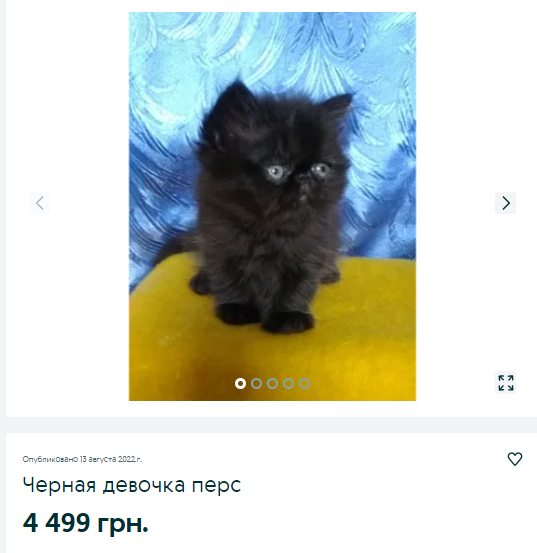Click the word перс in the title
Image resolution: width=537 pixels, height=553 pixels.
[216, 486]
